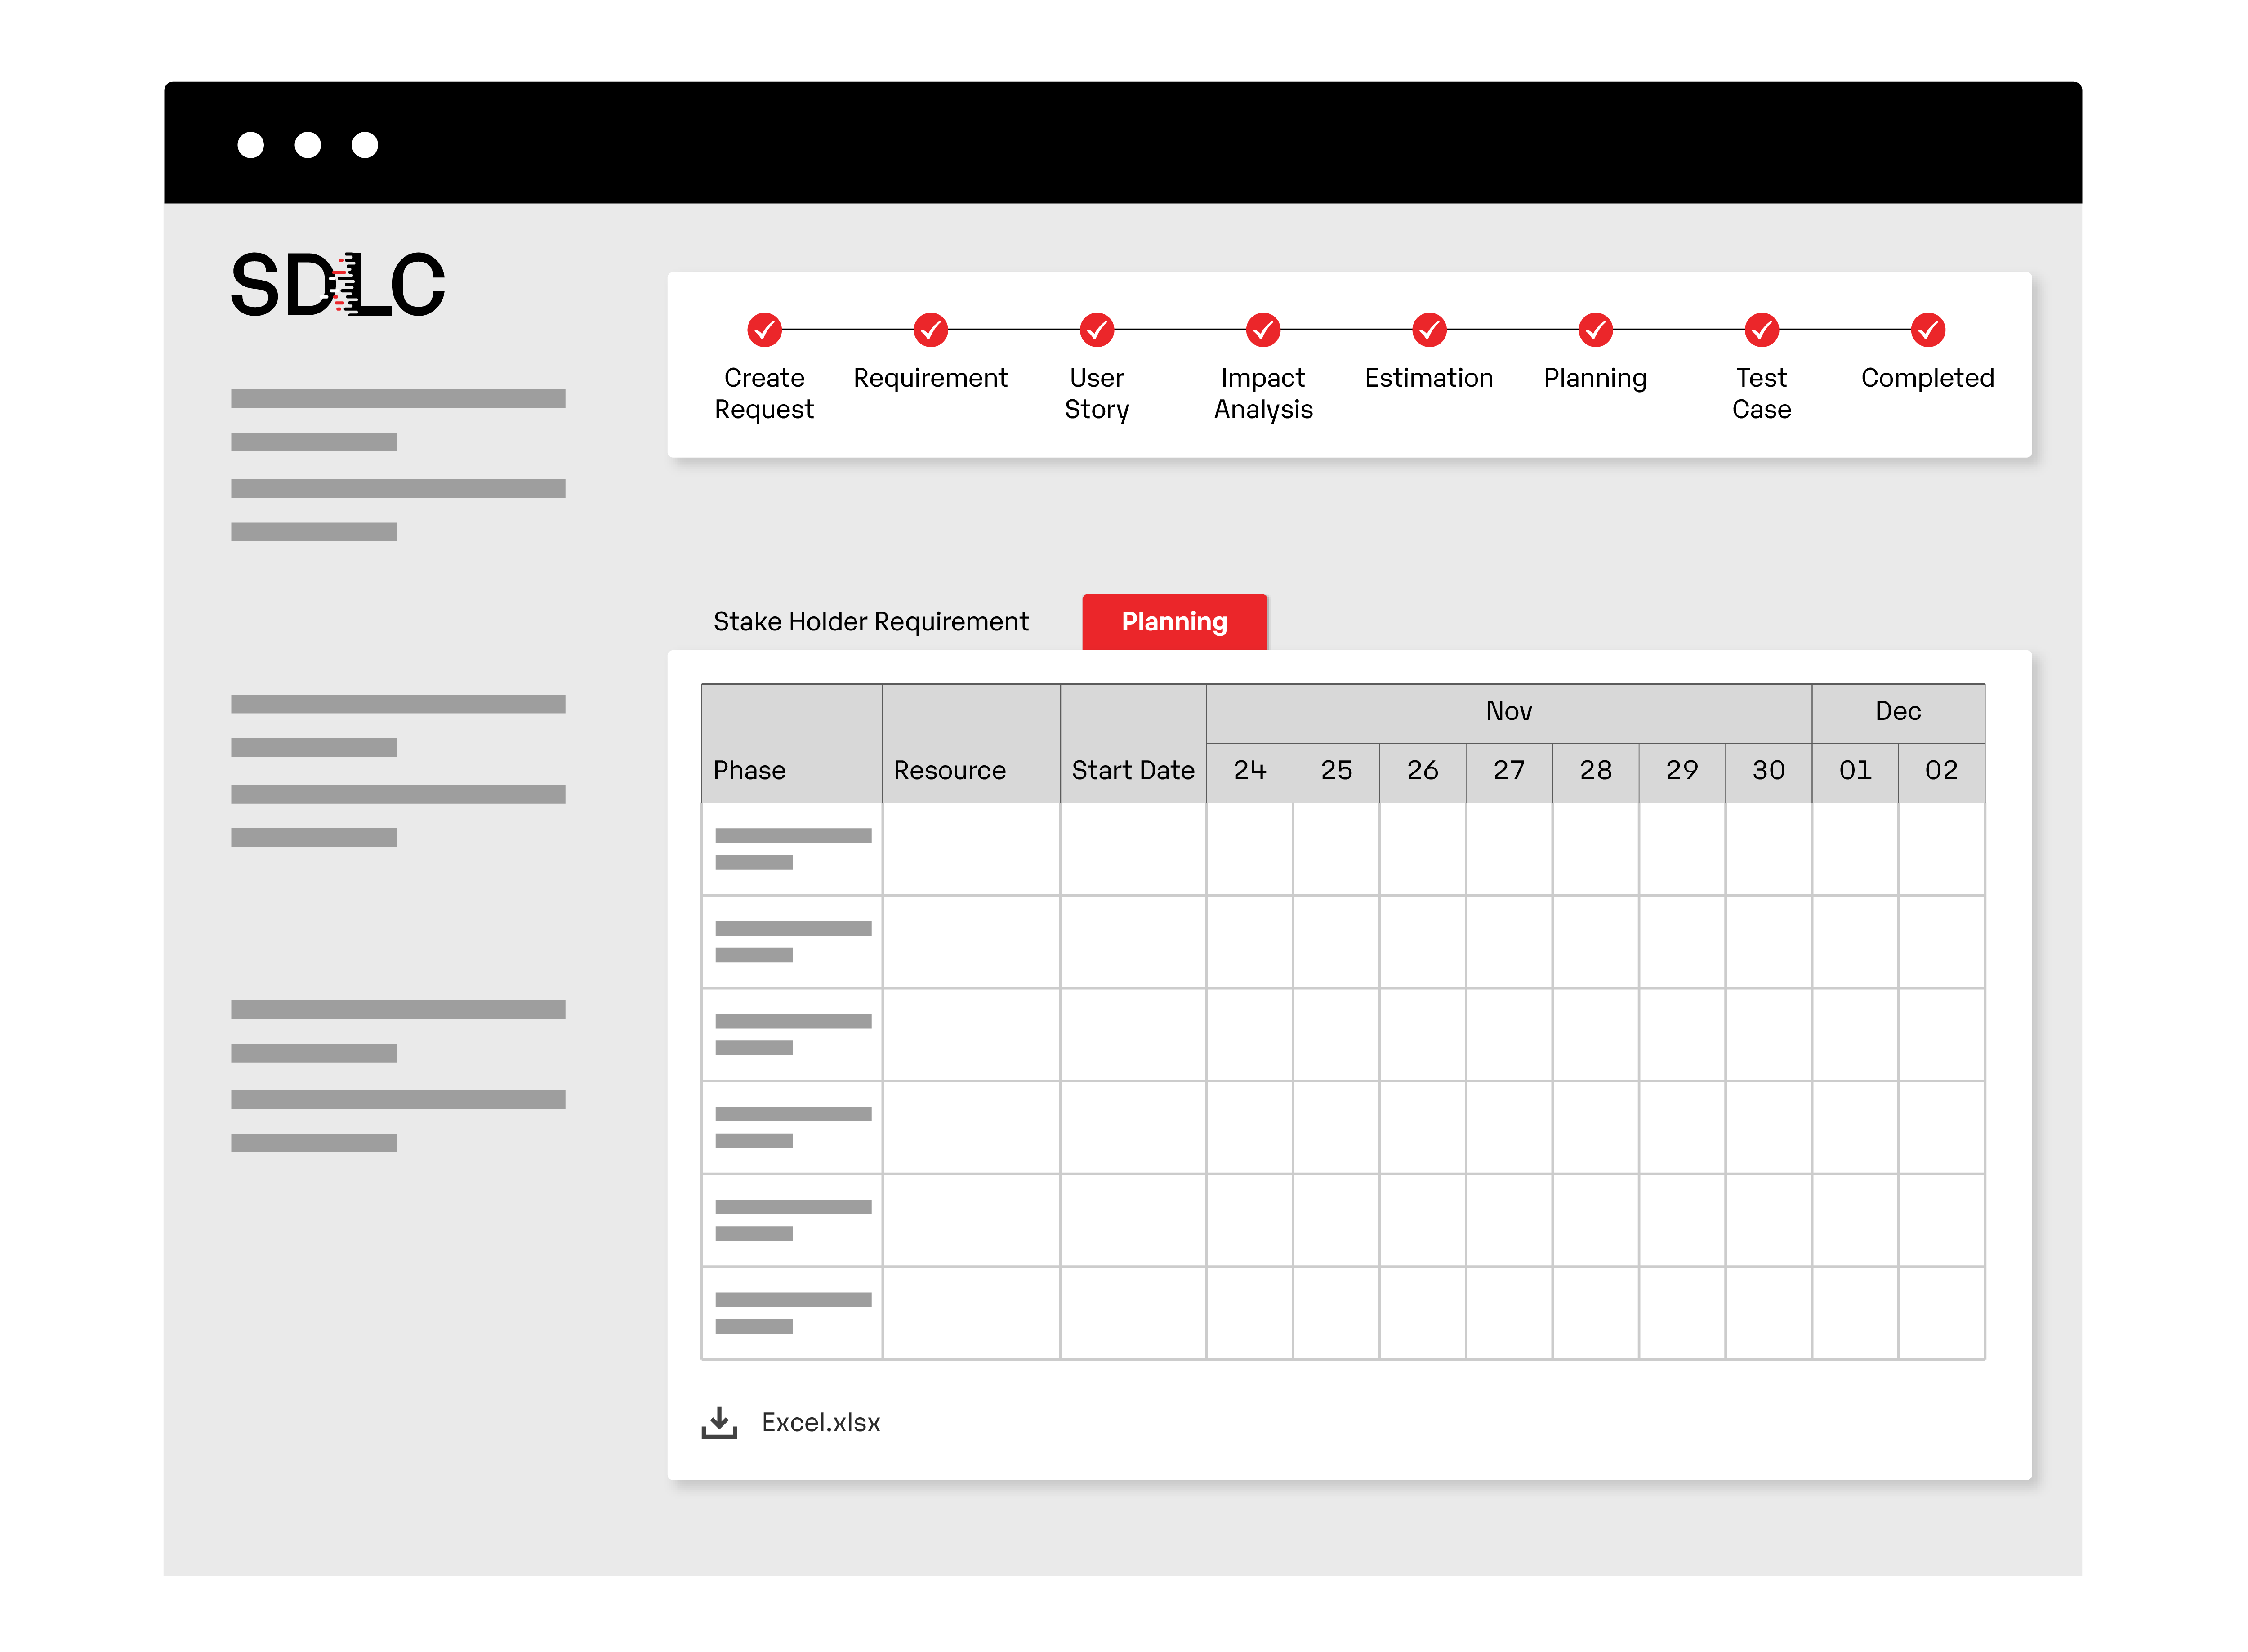Open the red Planning tab
This screenshot has width=2248, height=1652.
click(1174, 622)
